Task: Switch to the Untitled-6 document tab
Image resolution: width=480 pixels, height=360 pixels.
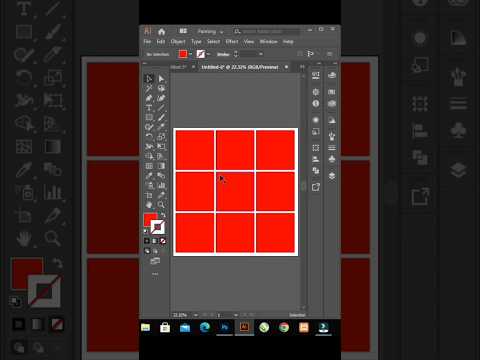Action: point(240,67)
